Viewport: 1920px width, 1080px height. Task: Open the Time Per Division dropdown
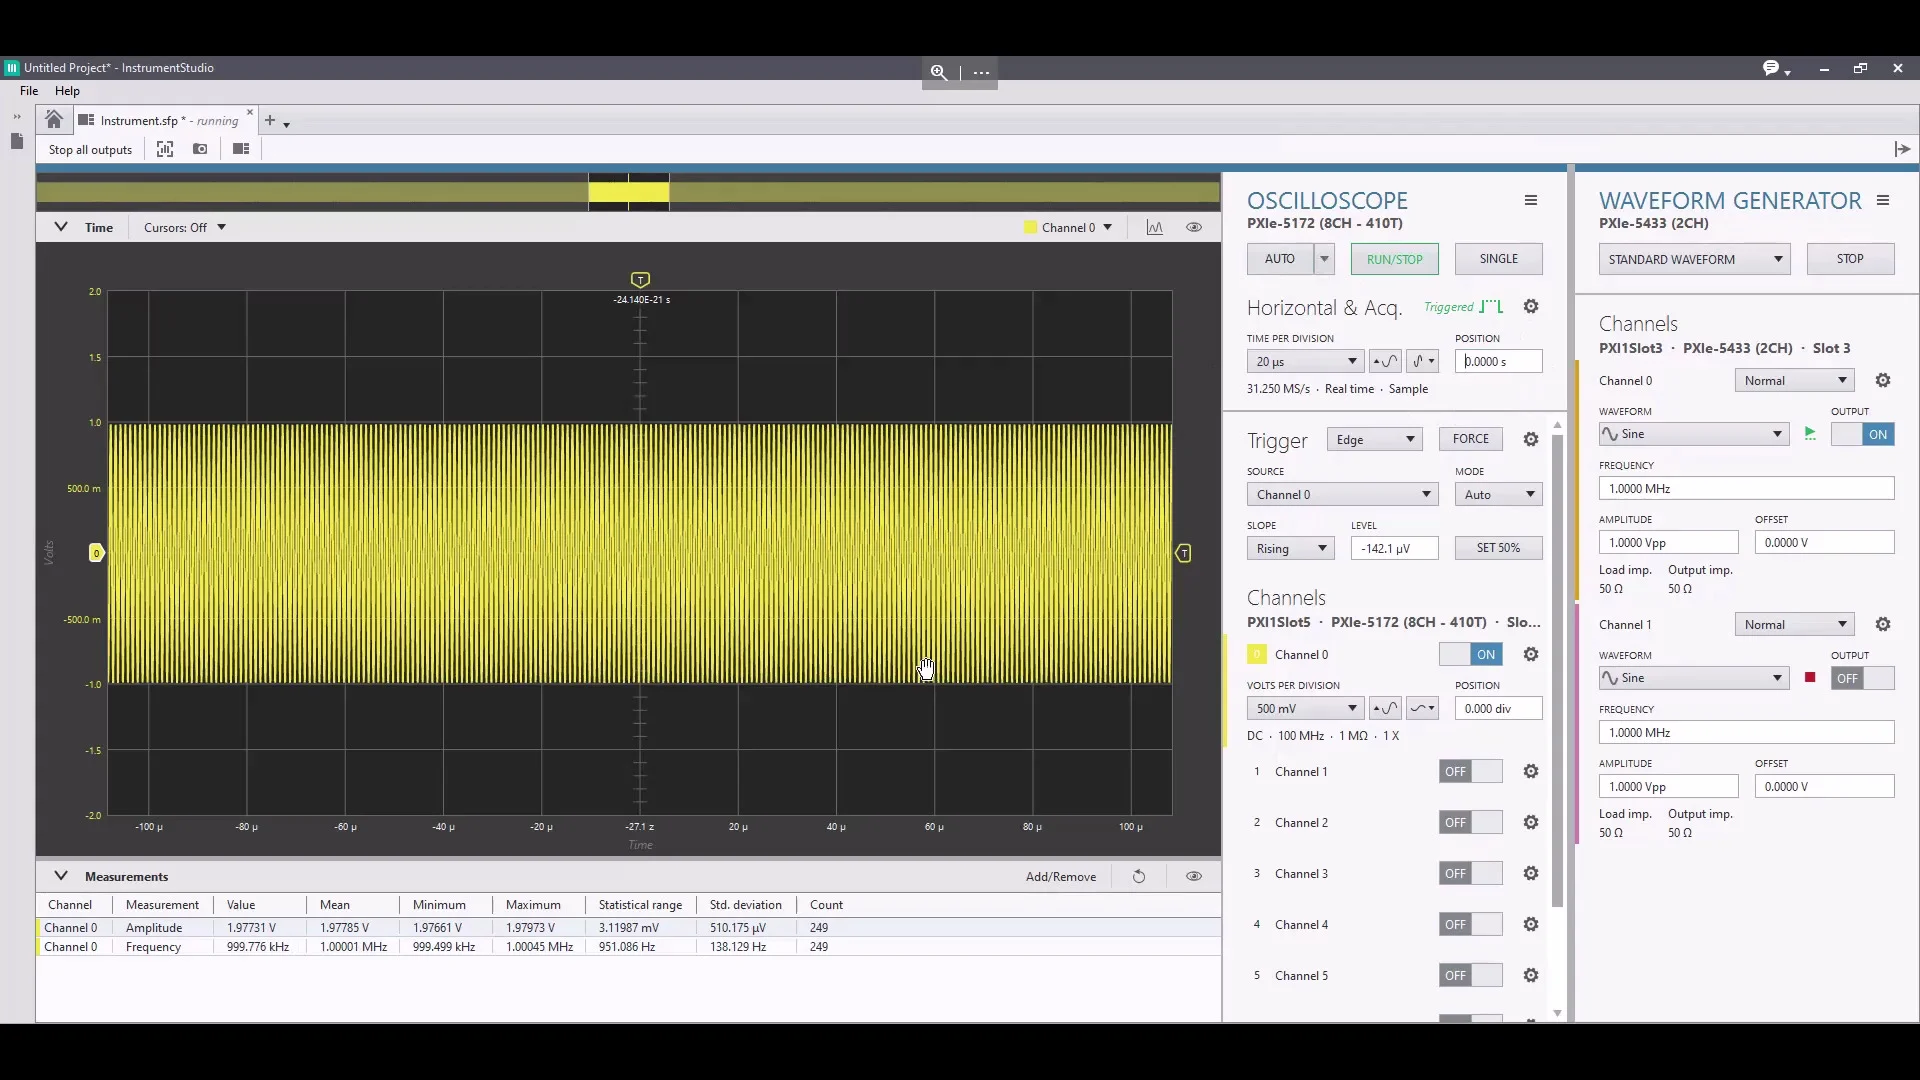[x=1305, y=362]
